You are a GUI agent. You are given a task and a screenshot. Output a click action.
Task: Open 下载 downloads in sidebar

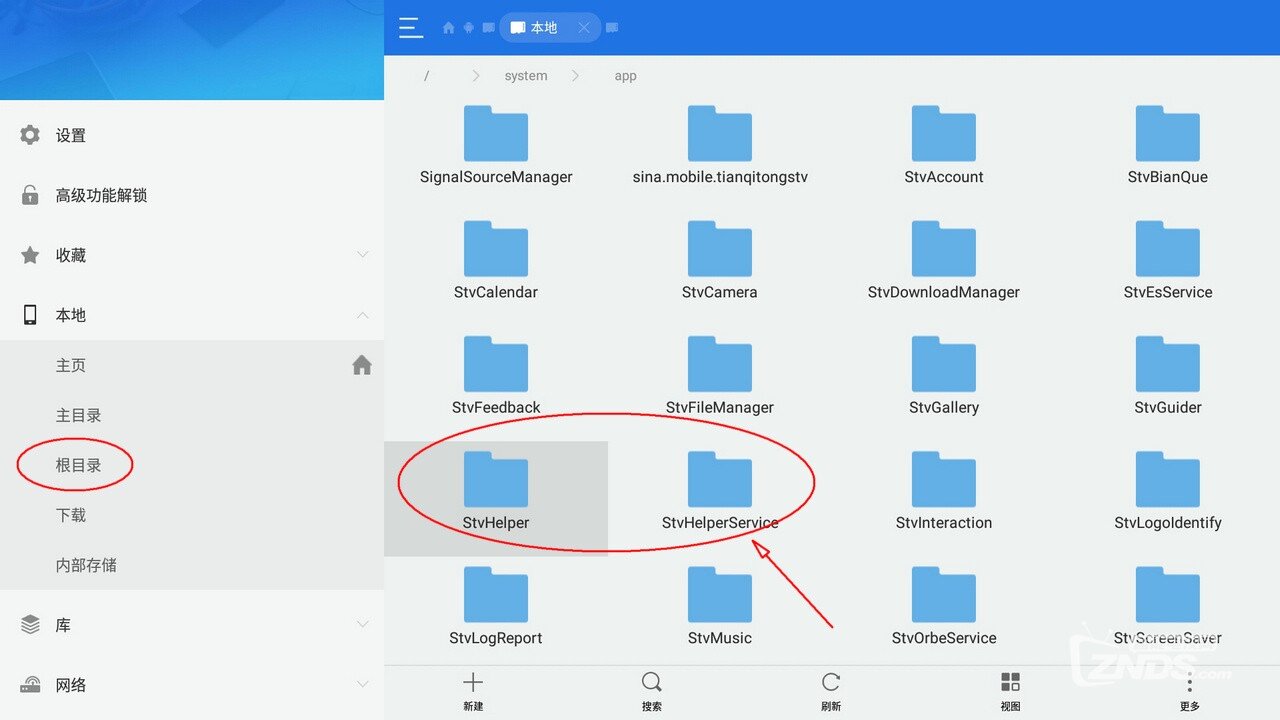(192, 515)
